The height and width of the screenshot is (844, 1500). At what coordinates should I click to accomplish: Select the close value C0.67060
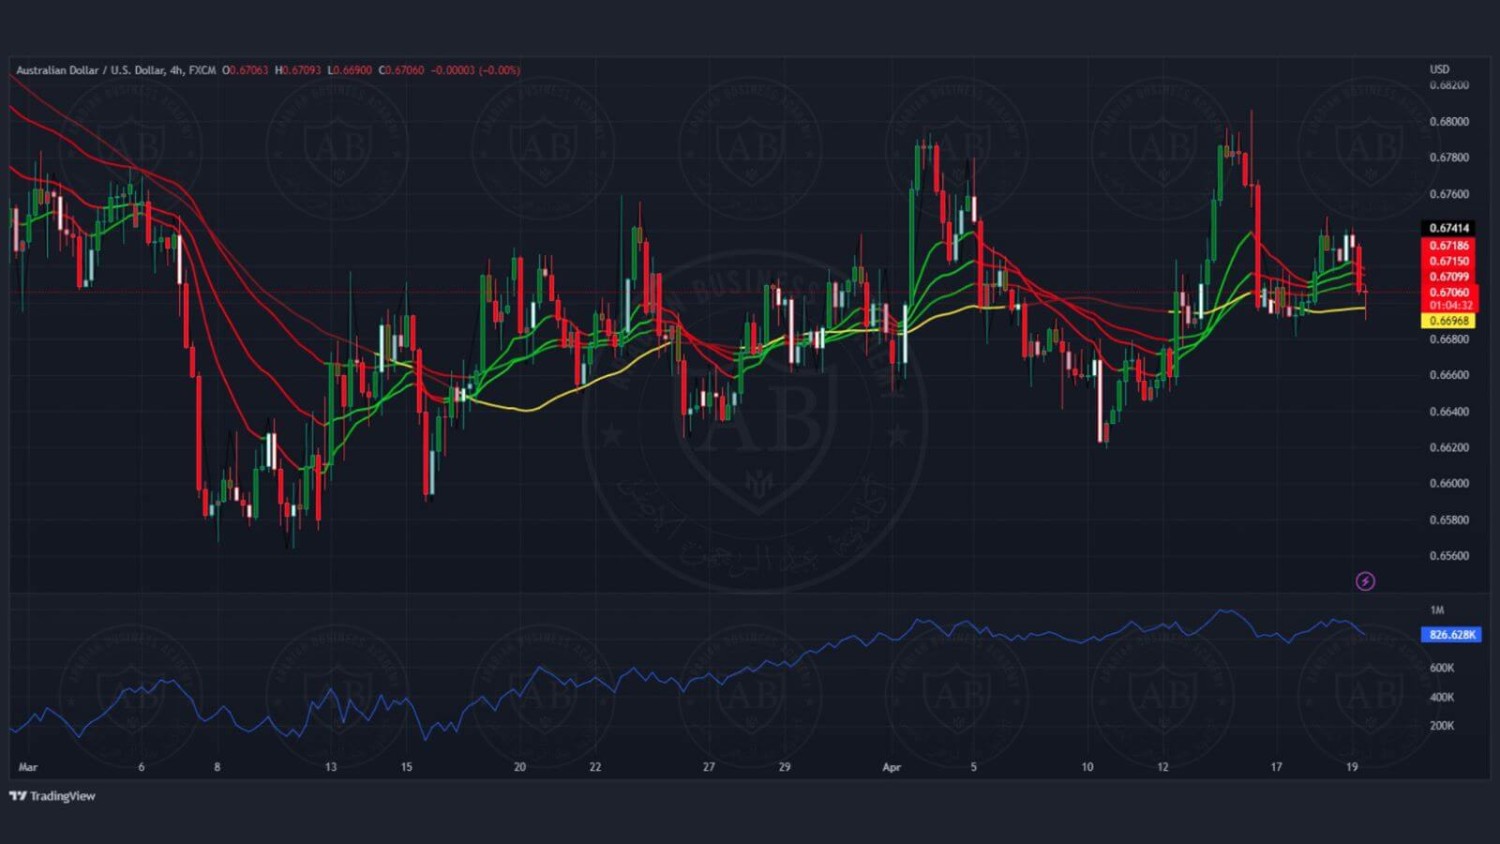tap(402, 70)
